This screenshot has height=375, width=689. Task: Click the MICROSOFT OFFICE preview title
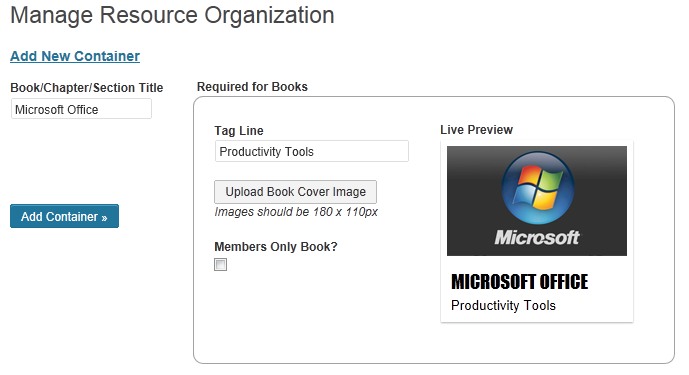click(x=519, y=282)
